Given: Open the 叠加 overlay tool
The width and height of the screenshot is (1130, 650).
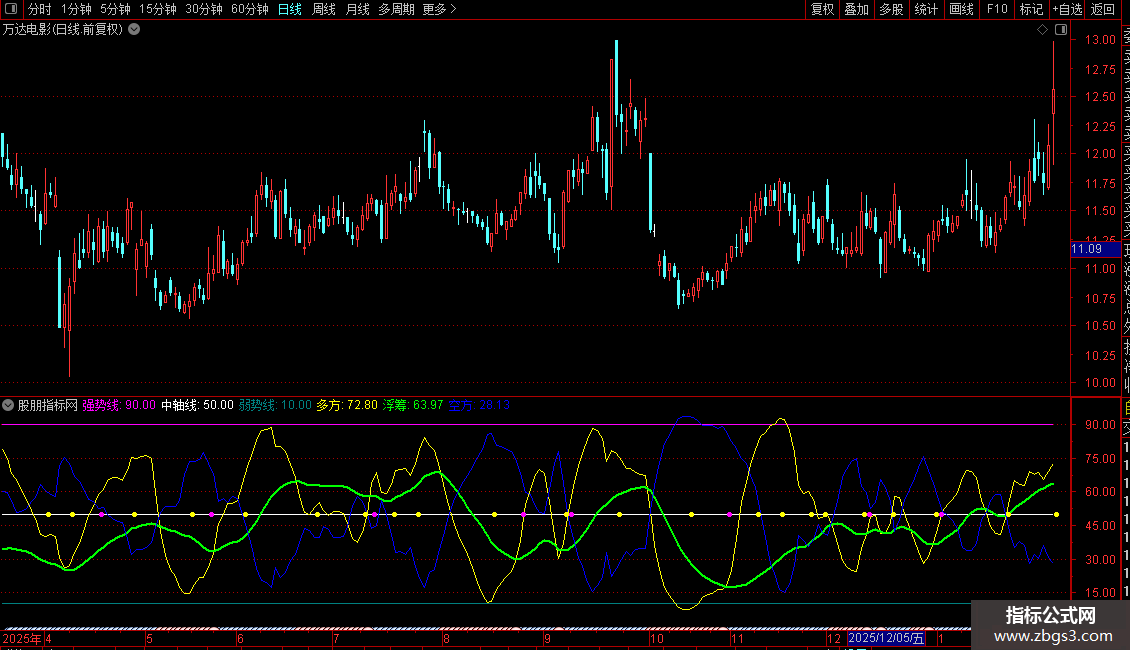Looking at the screenshot, I should pos(856,9).
